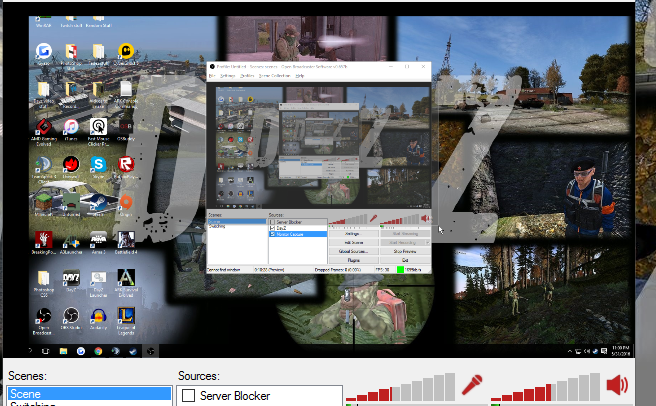Open Settings menu in the small OBS window
The width and height of the screenshot is (656, 406).
tap(228, 76)
